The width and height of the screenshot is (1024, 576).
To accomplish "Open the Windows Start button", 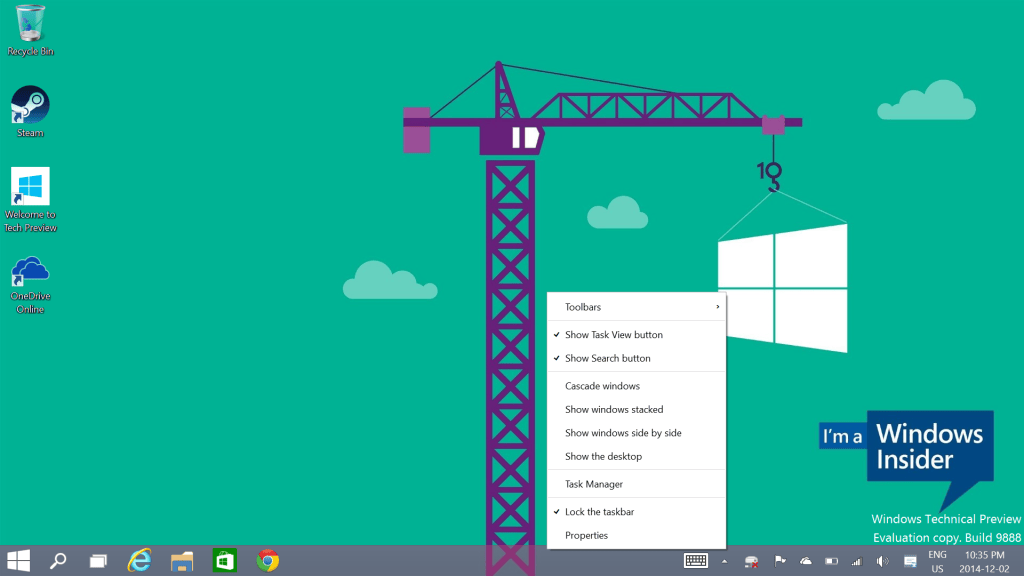I will pos(18,560).
